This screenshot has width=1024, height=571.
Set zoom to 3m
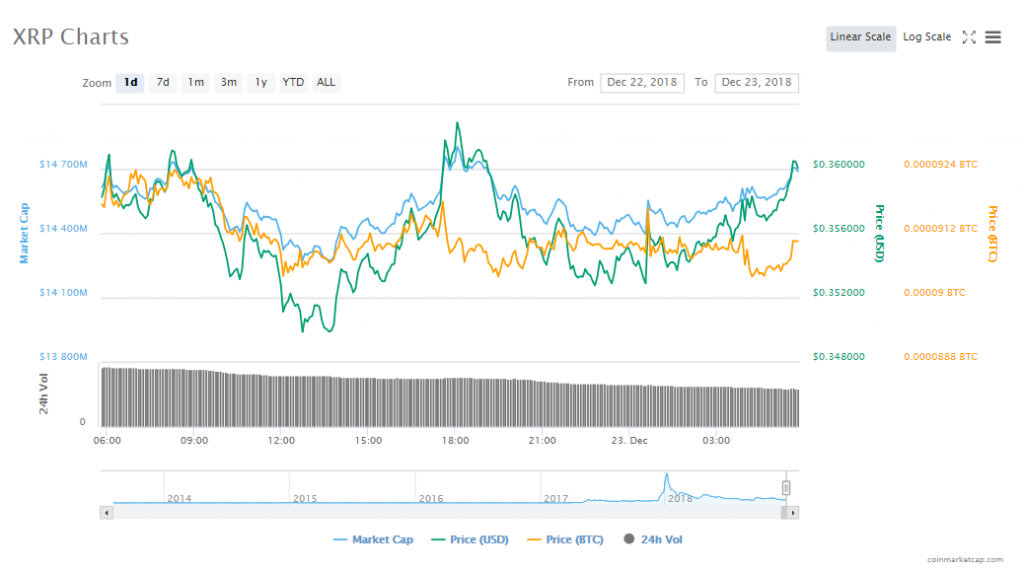tap(229, 82)
